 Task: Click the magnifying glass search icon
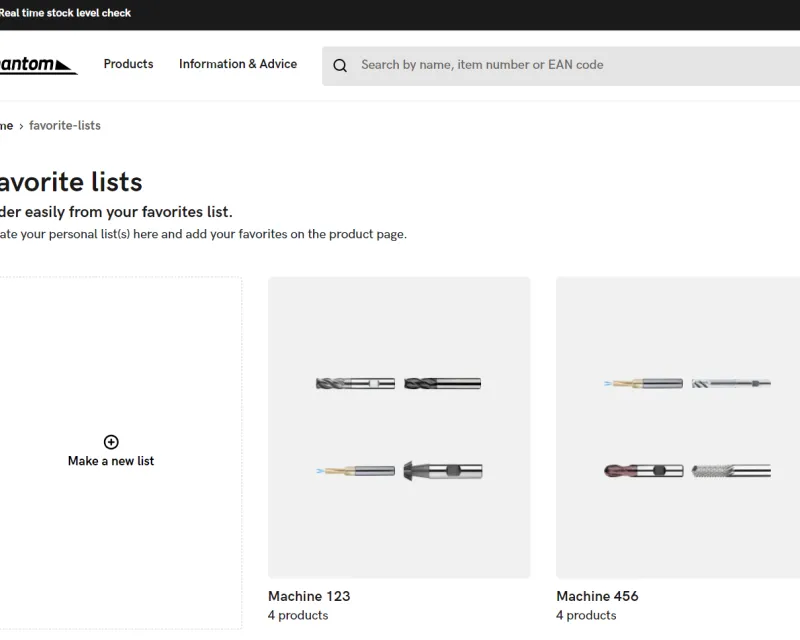(x=340, y=66)
